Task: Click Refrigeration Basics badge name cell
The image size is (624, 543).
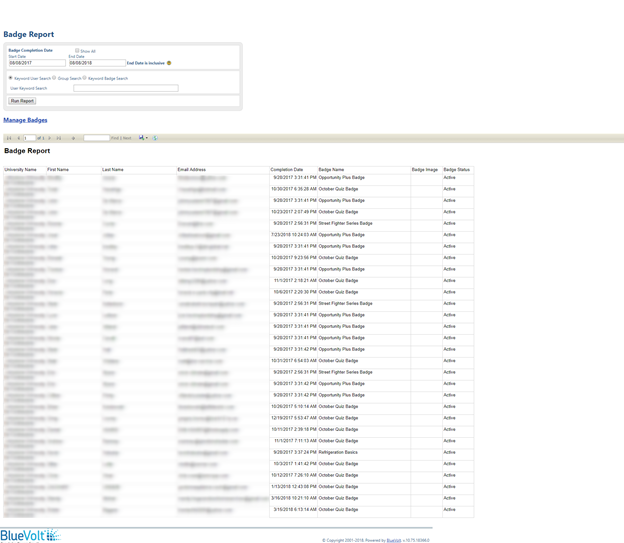Action: point(338,452)
